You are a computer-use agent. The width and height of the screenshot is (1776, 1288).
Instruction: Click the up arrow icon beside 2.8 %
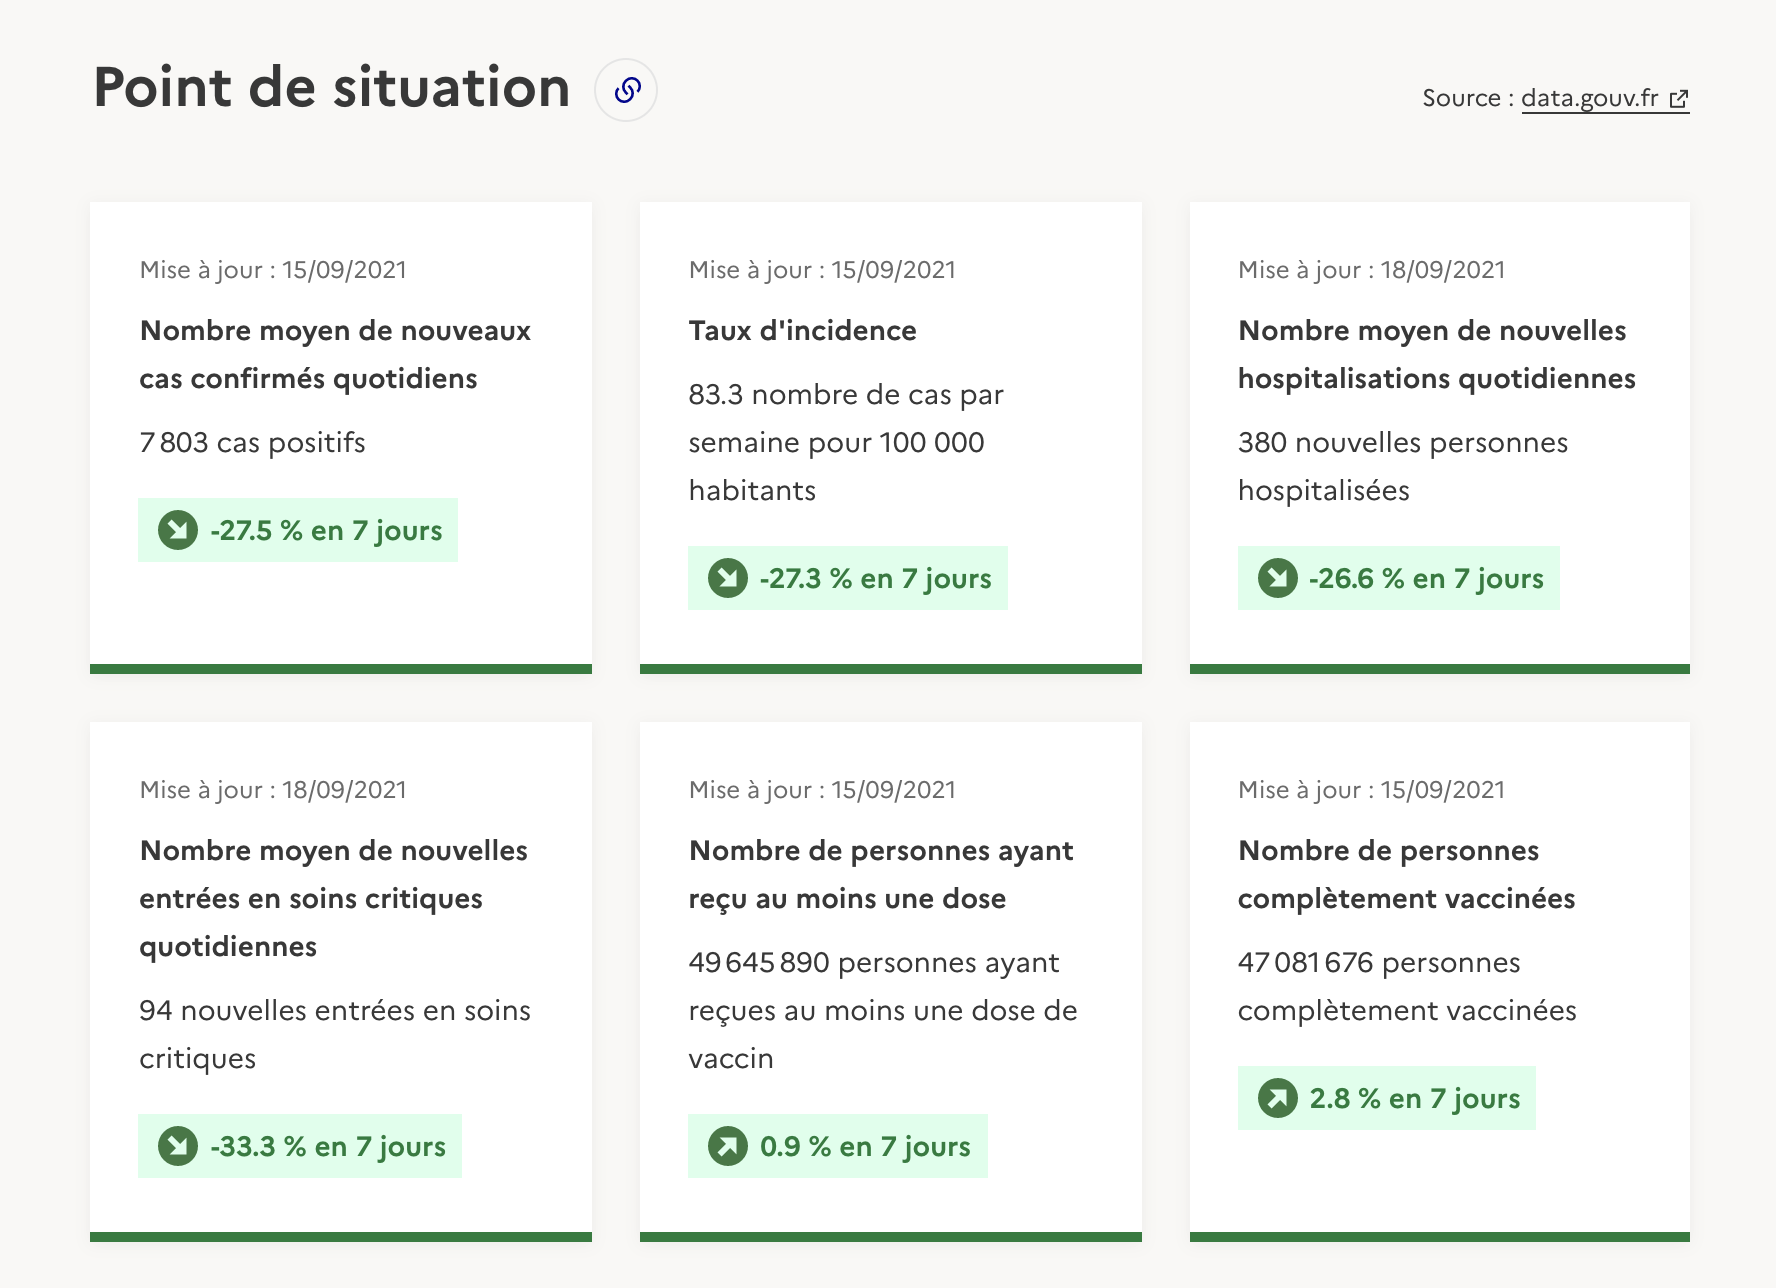tap(1278, 1098)
